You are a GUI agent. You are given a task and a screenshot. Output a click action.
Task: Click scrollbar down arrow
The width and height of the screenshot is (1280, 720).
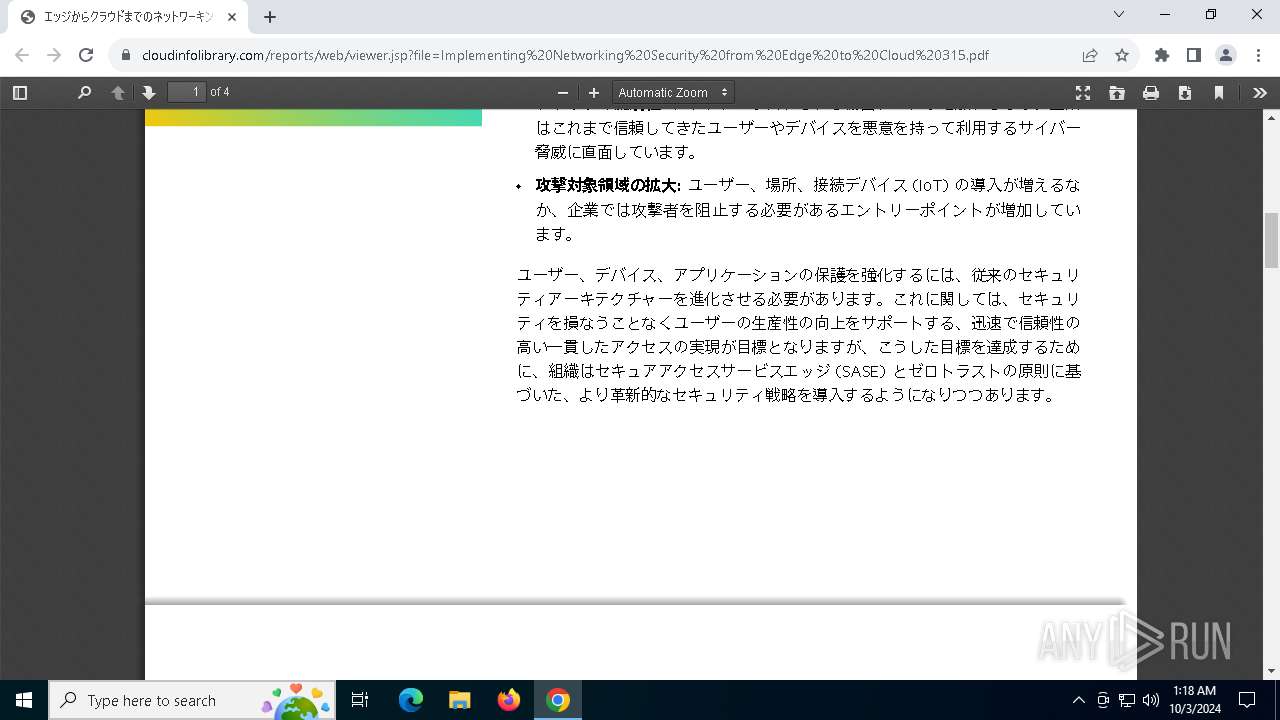(x=1271, y=671)
